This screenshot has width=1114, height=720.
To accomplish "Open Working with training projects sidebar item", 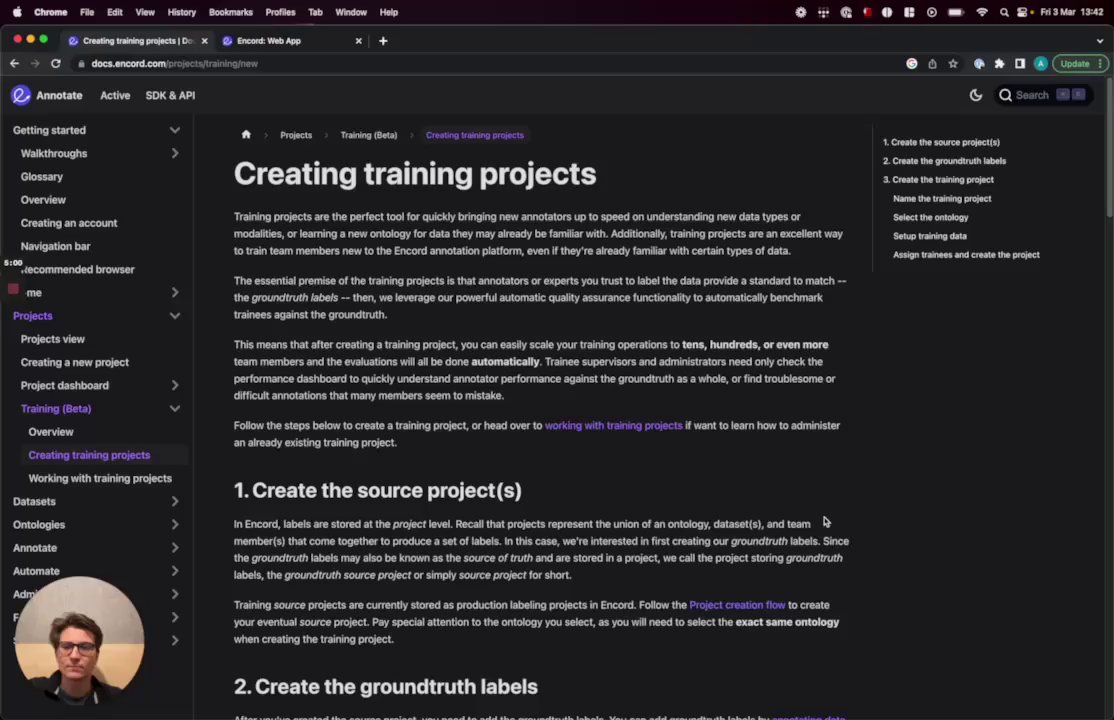I will pos(100,478).
